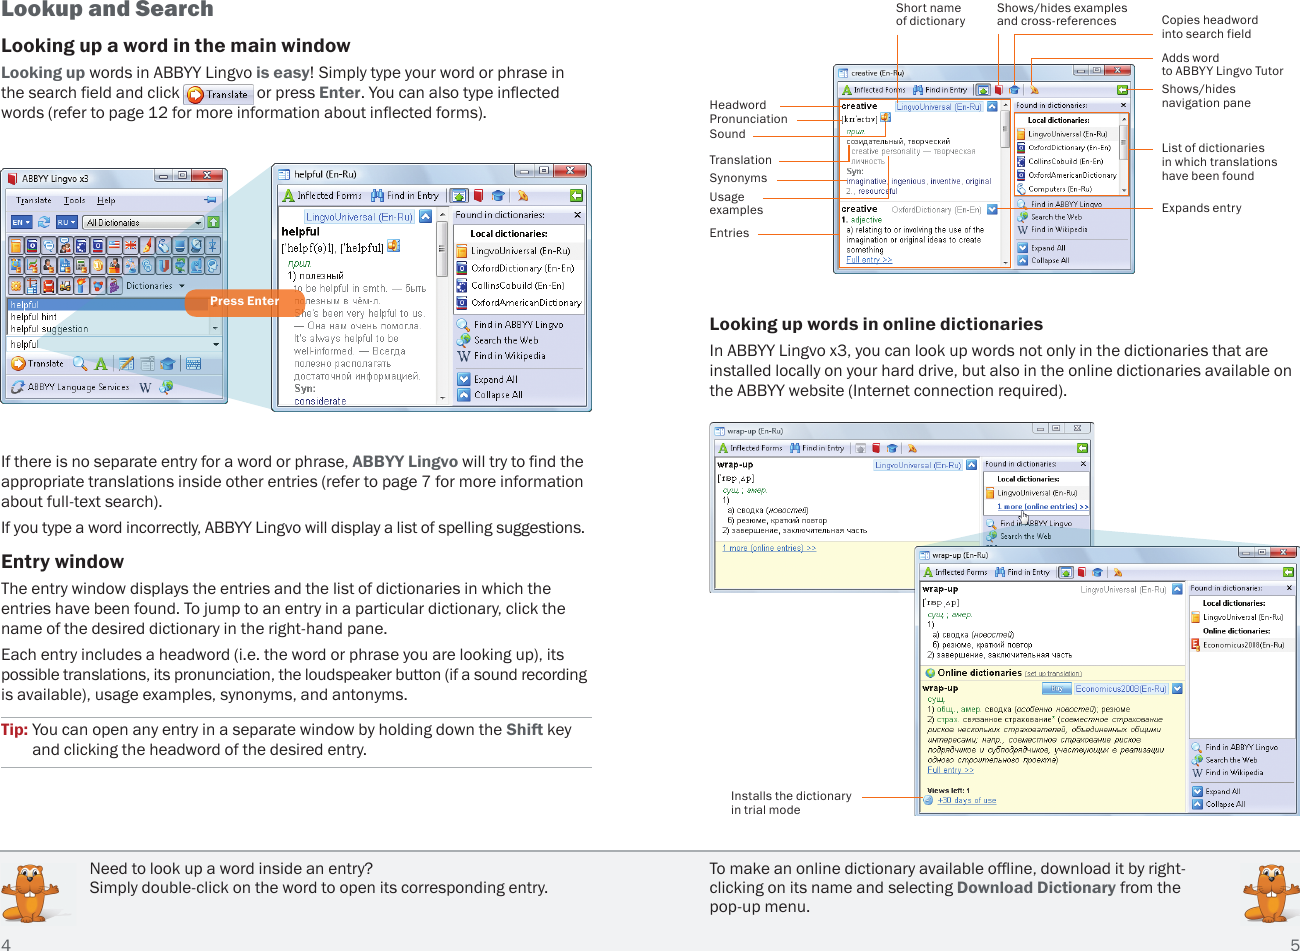Viewport: 1300px width, 951px height.
Task: Open the search field history dropdown arrow
Action: (x=215, y=344)
